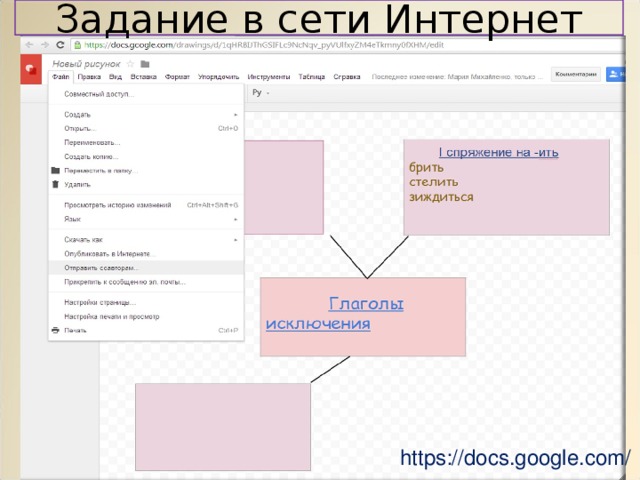640x480 pixels.
Task: Click the browser back arrow
Action: [x=29, y=44]
